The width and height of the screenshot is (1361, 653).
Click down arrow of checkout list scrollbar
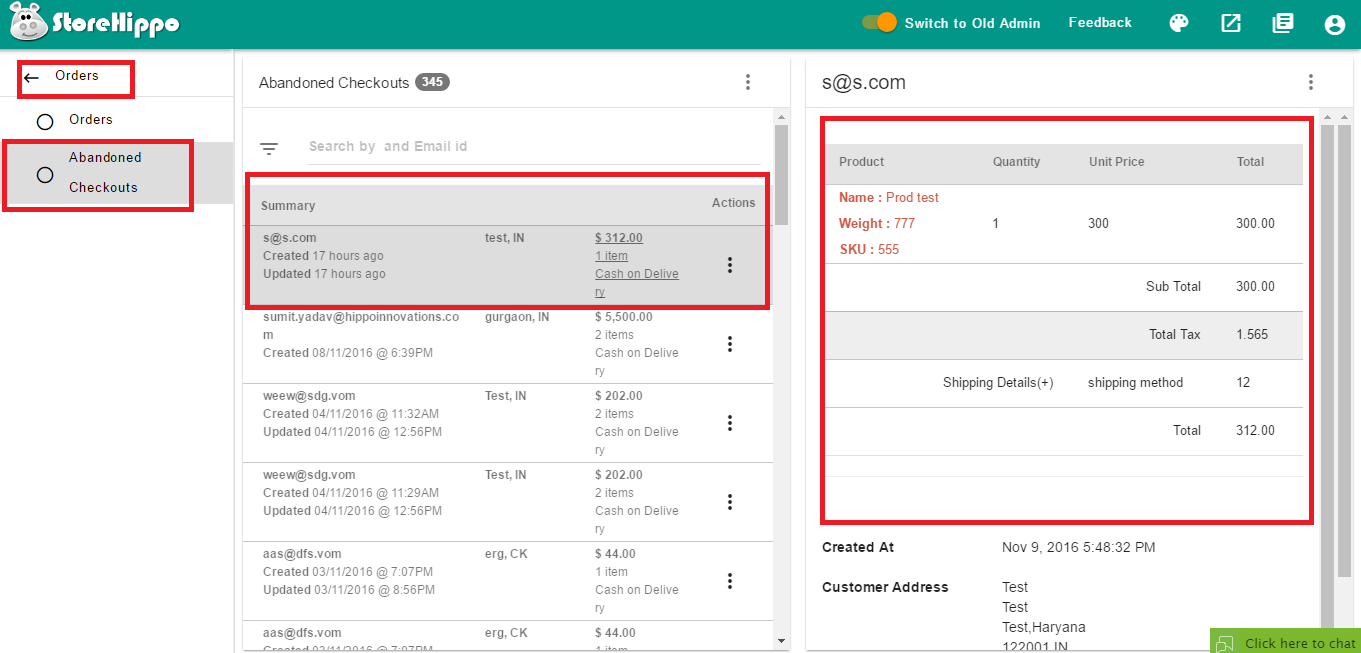(x=781, y=640)
